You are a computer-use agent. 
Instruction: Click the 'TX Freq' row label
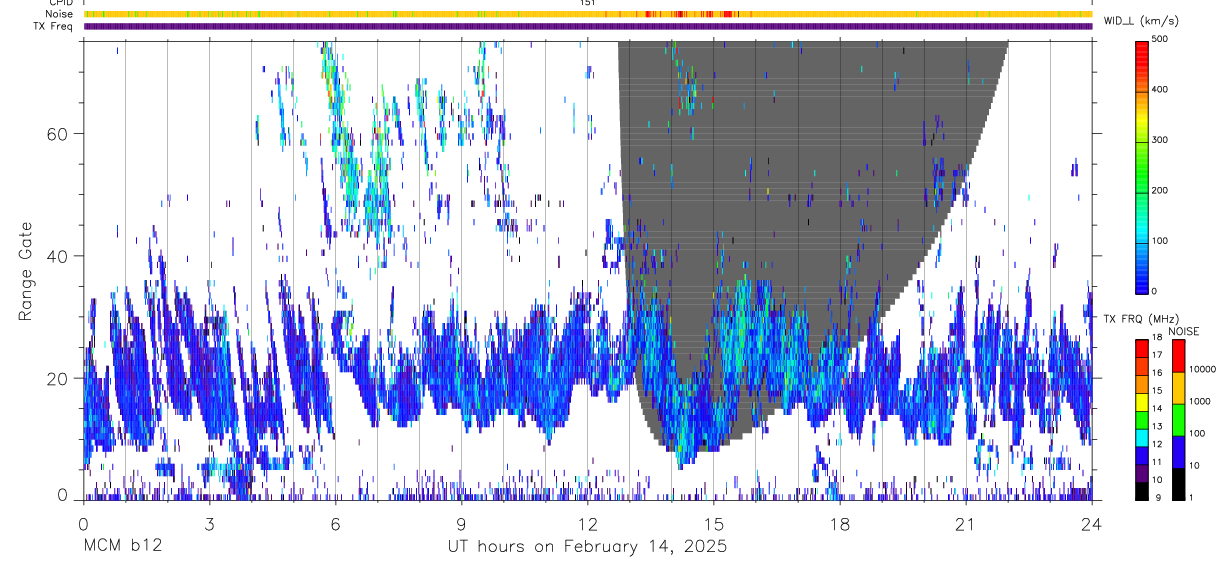click(x=55, y=26)
